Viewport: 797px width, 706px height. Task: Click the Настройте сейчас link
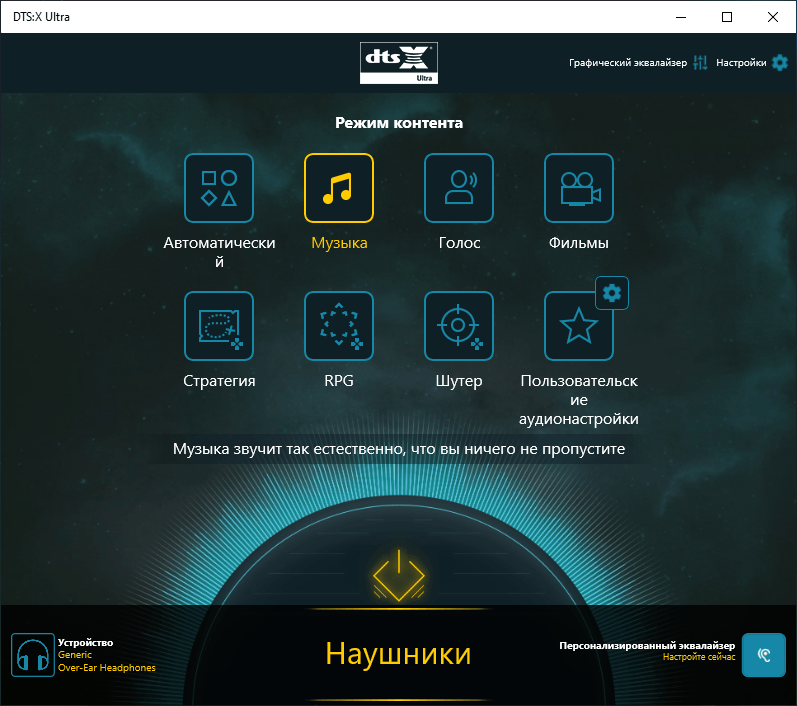click(x=699, y=657)
